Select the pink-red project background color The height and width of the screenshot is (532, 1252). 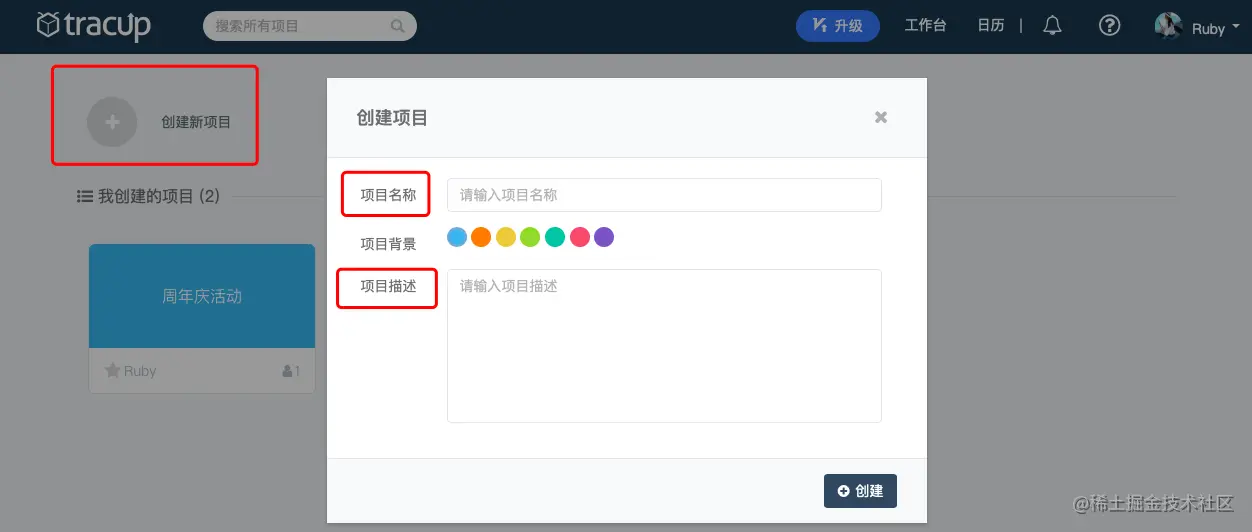pos(580,237)
